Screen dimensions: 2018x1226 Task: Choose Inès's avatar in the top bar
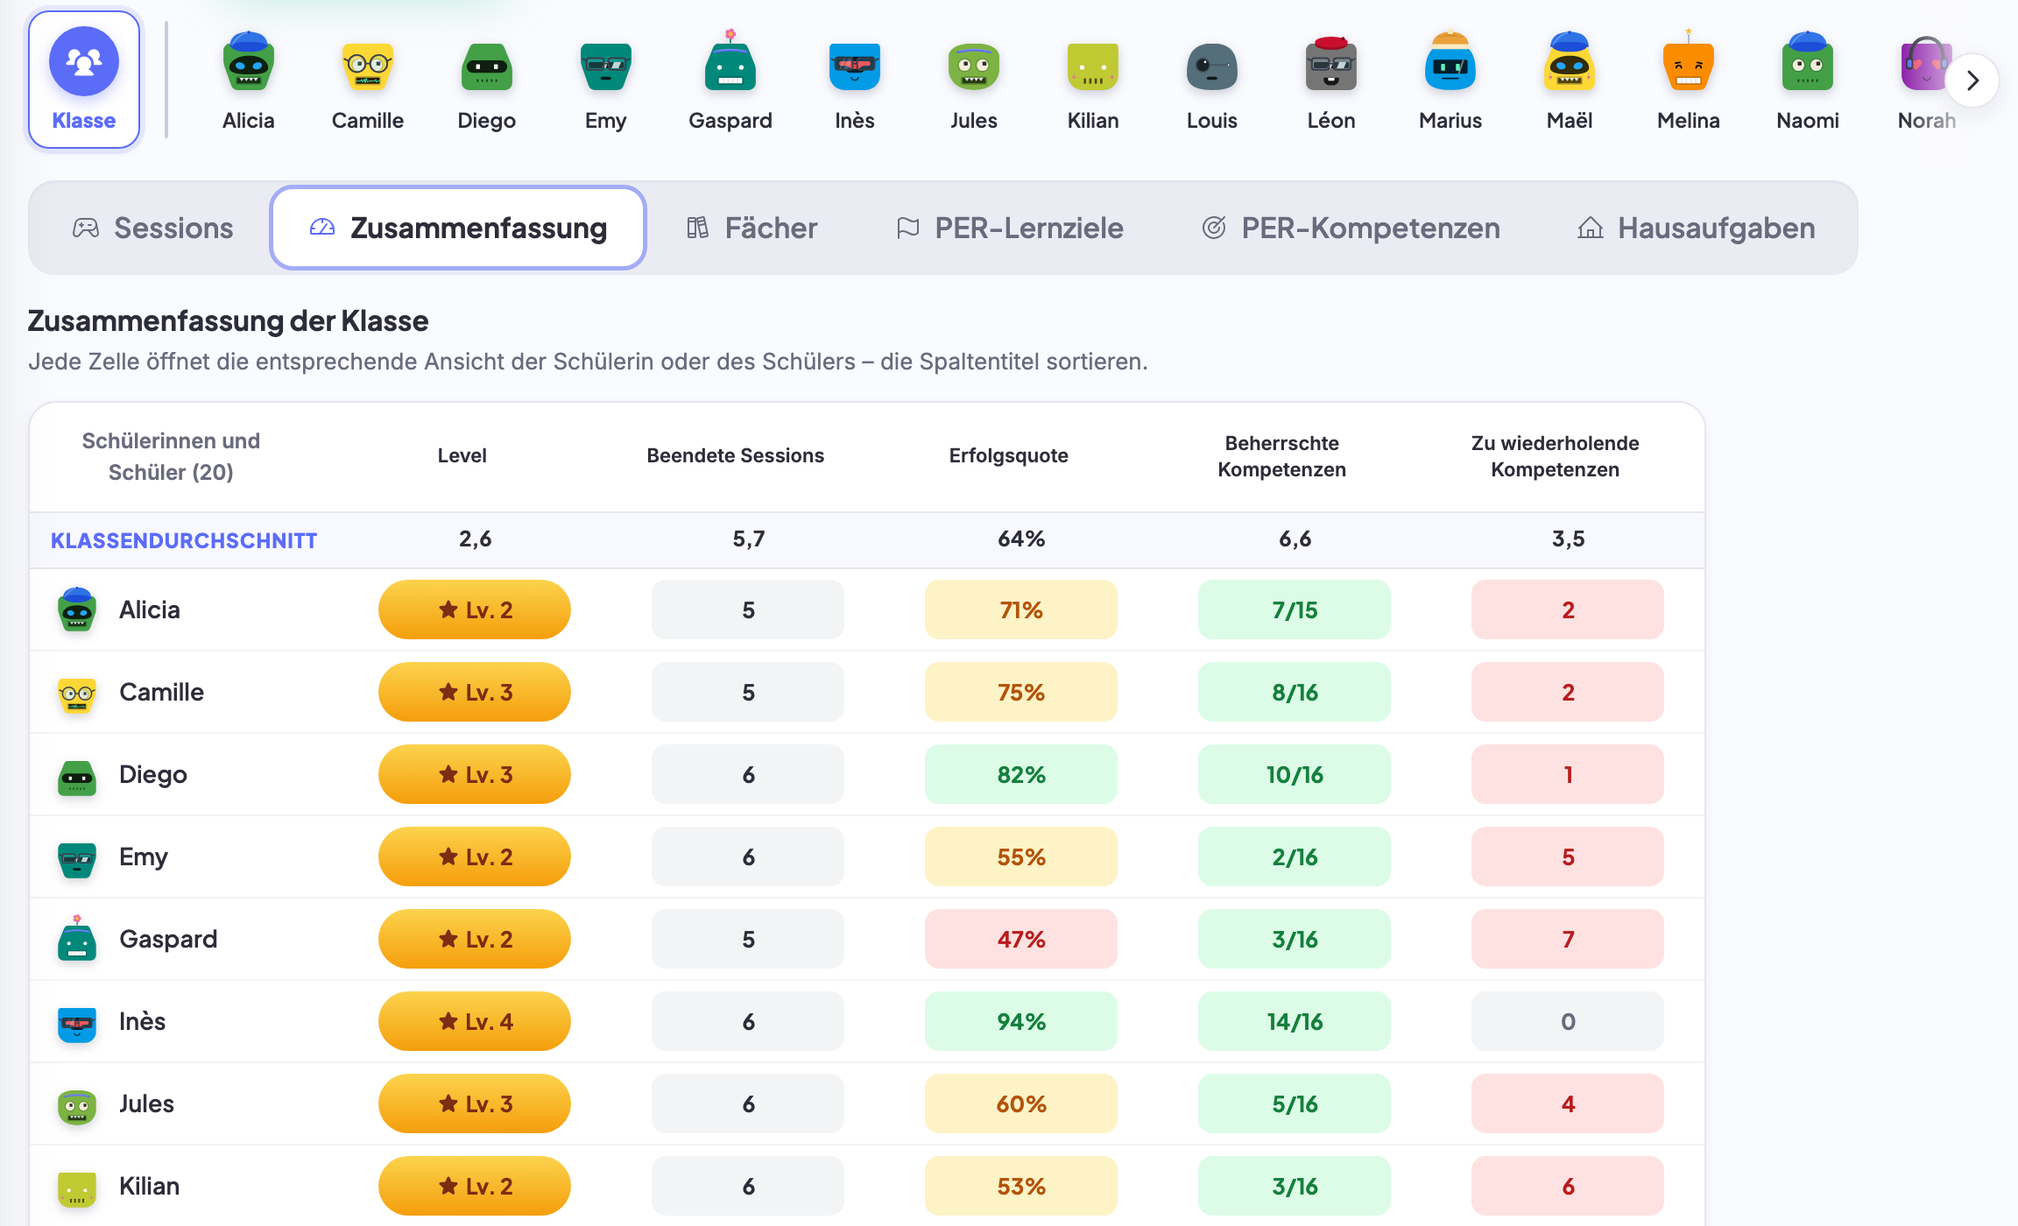(854, 80)
